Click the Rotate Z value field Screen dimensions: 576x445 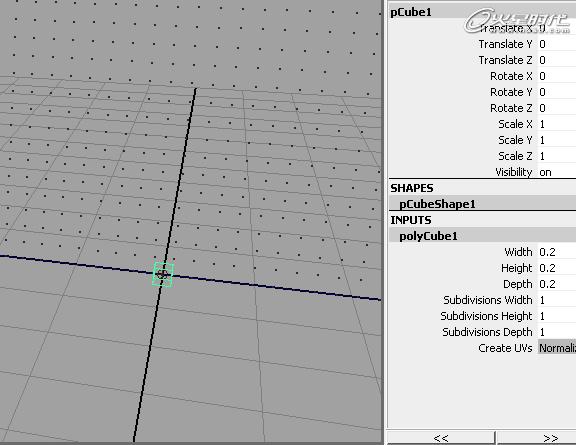tap(557, 108)
